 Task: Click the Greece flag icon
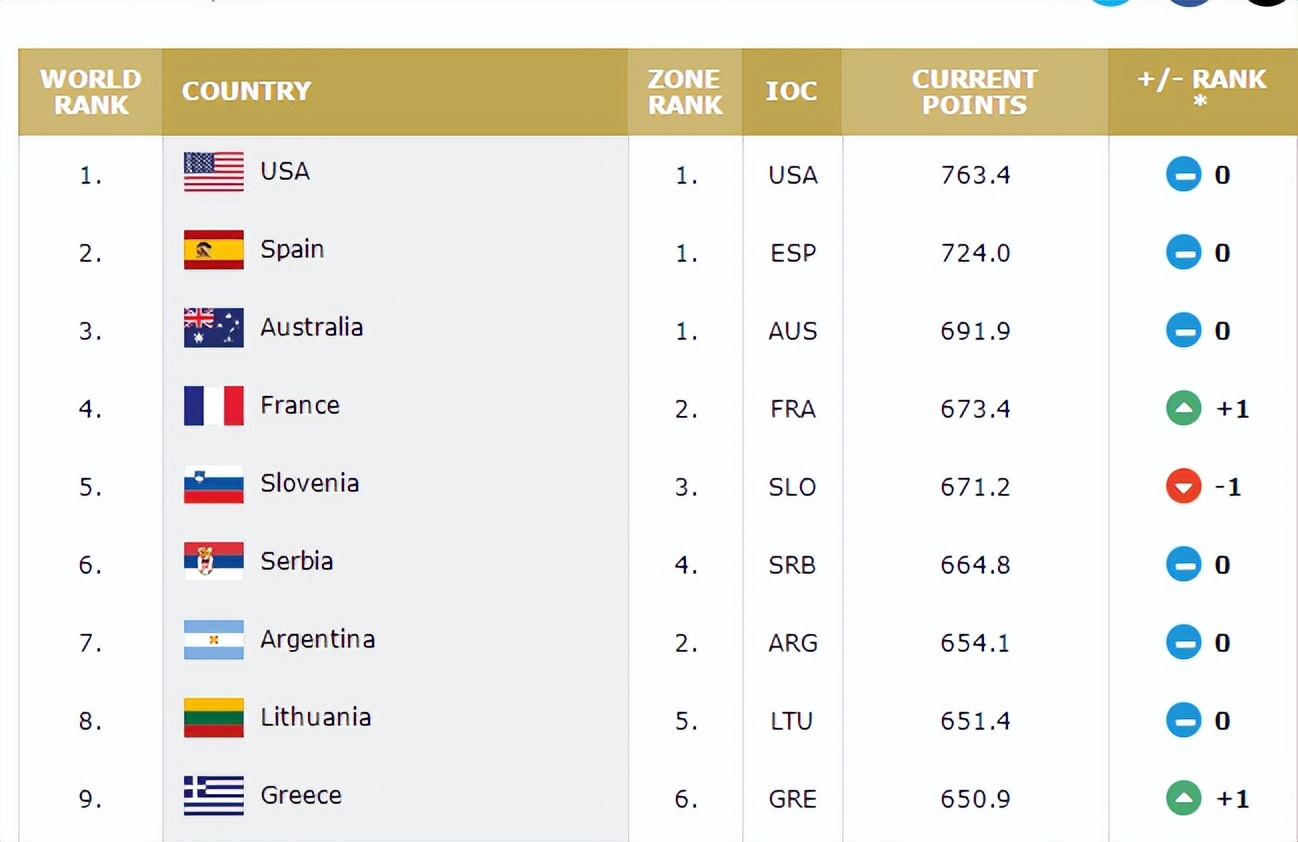pos(213,796)
